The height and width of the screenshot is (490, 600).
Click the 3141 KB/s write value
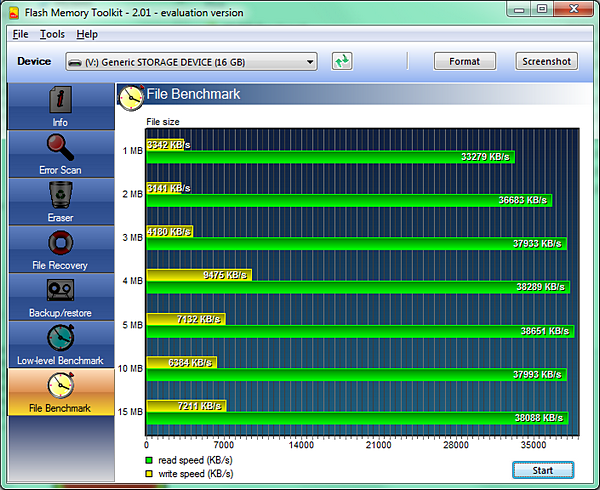tap(169, 188)
